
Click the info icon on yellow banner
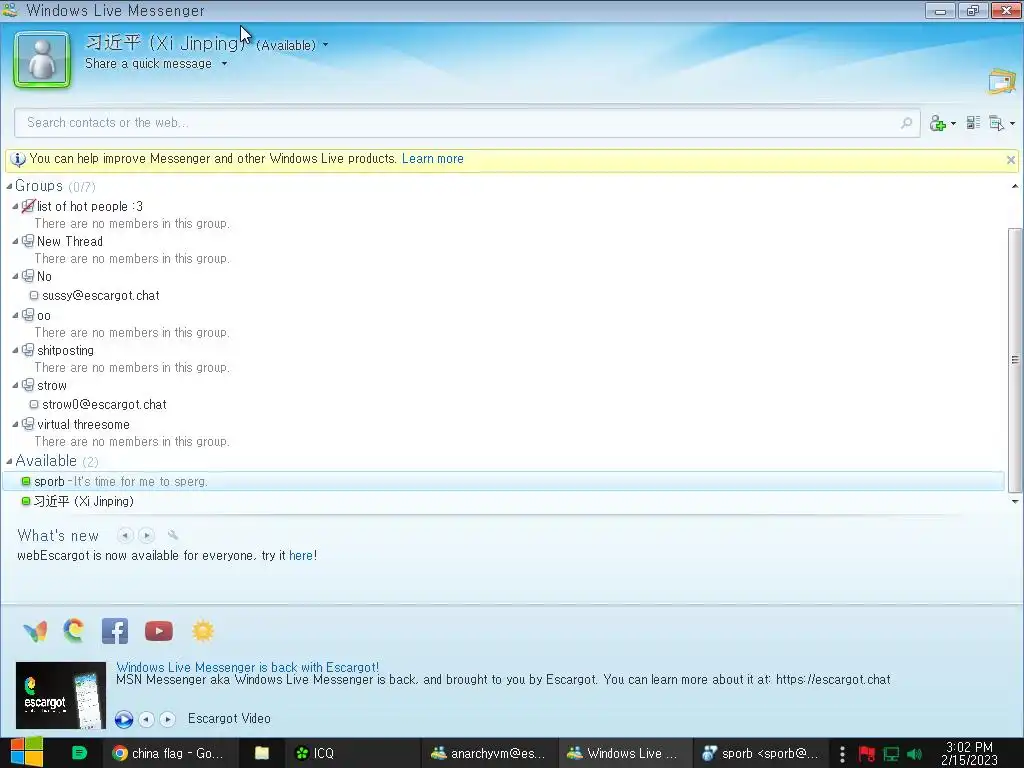click(18, 159)
